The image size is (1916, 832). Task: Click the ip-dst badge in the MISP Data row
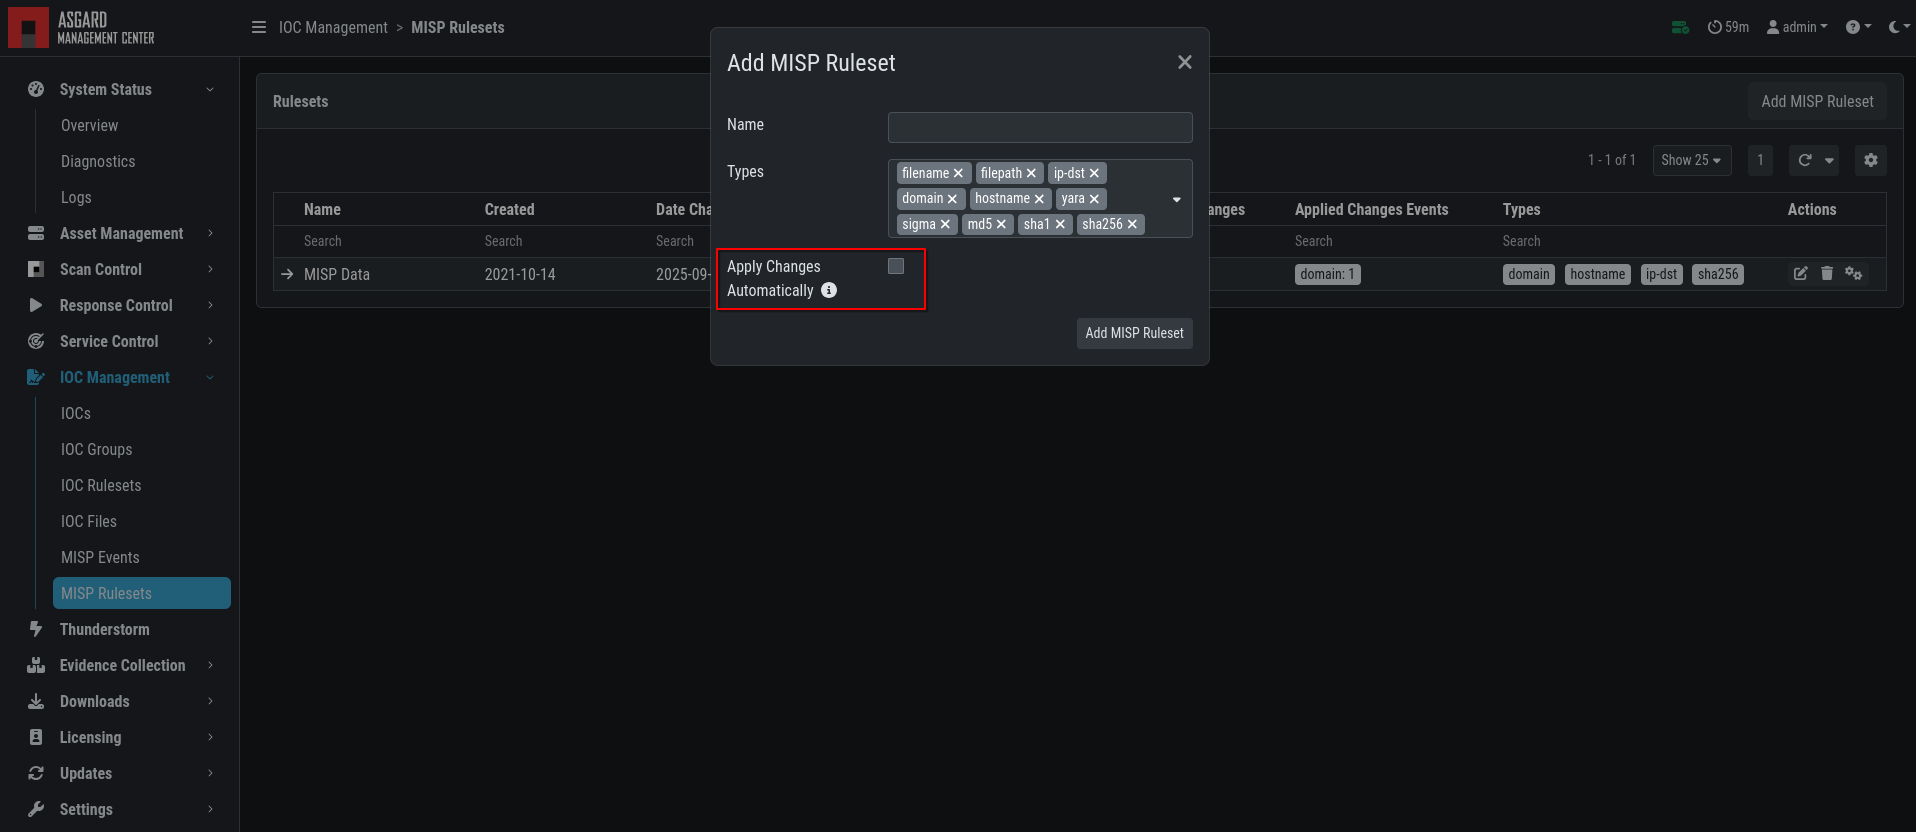click(x=1661, y=274)
